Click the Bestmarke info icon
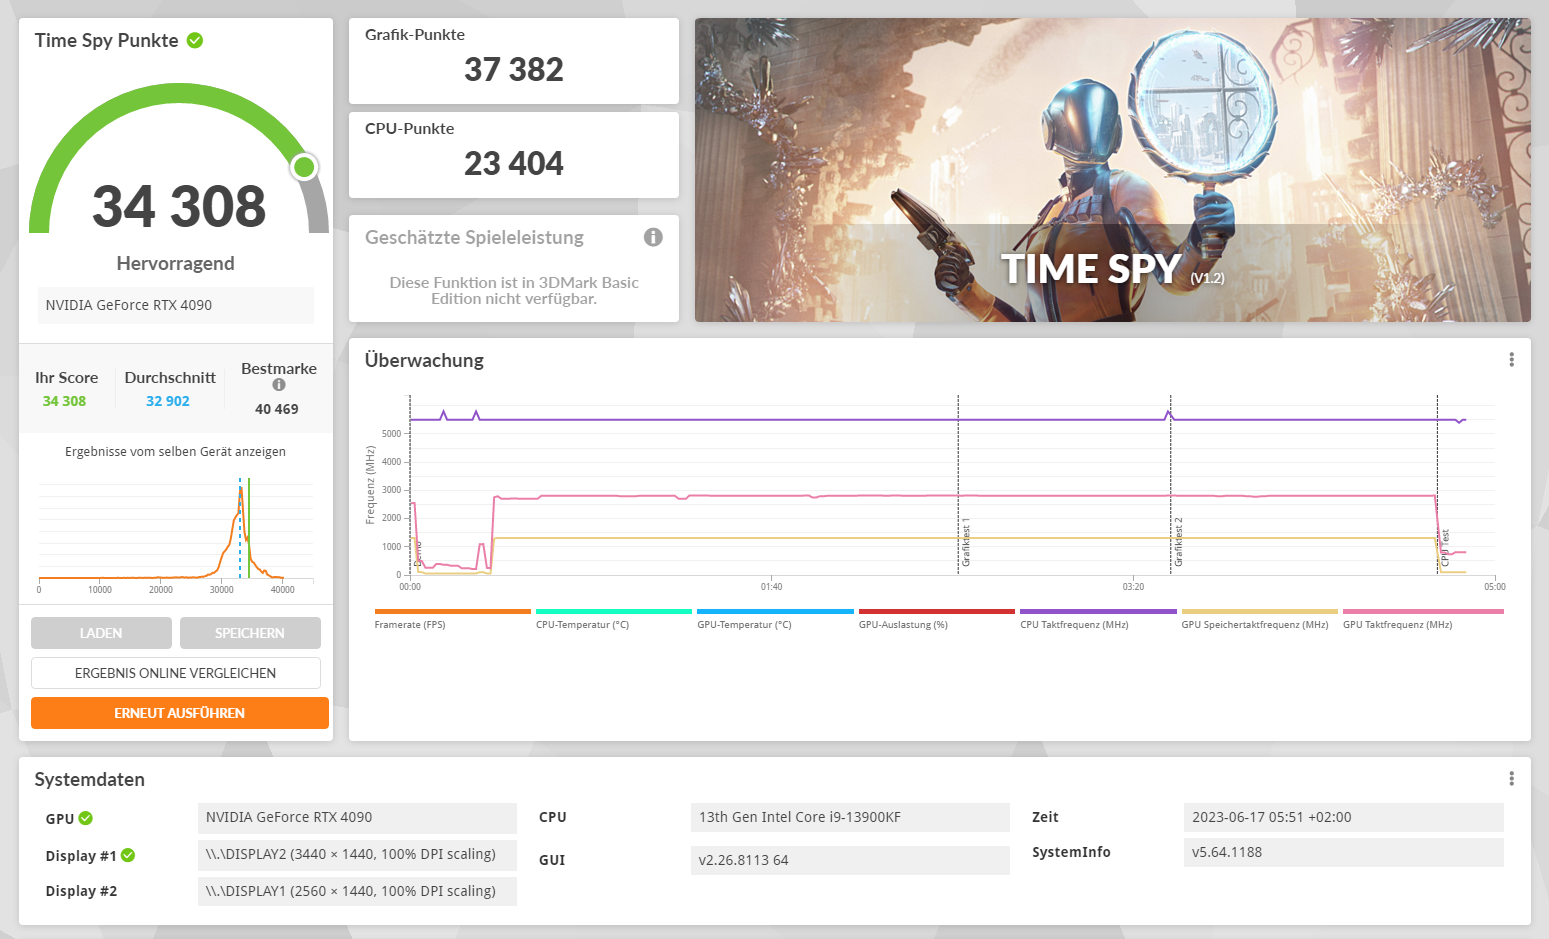This screenshot has width=1549, height=939. [x=279, y=385]
